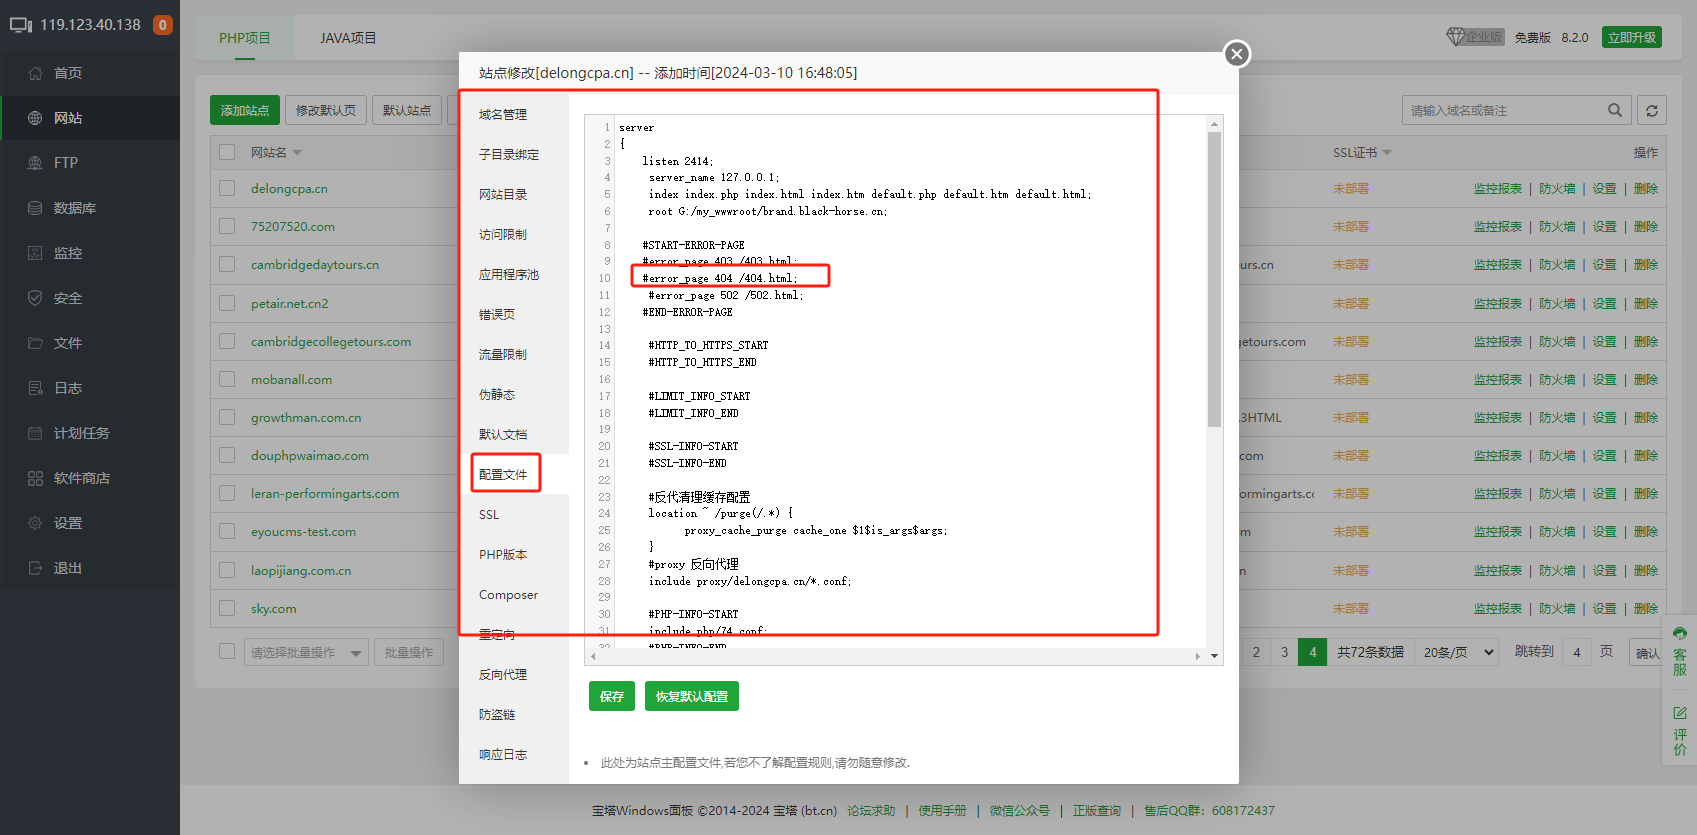Click the database icon in the sidebar
The image size is (1697, 835).
click(x=35, y=208)
